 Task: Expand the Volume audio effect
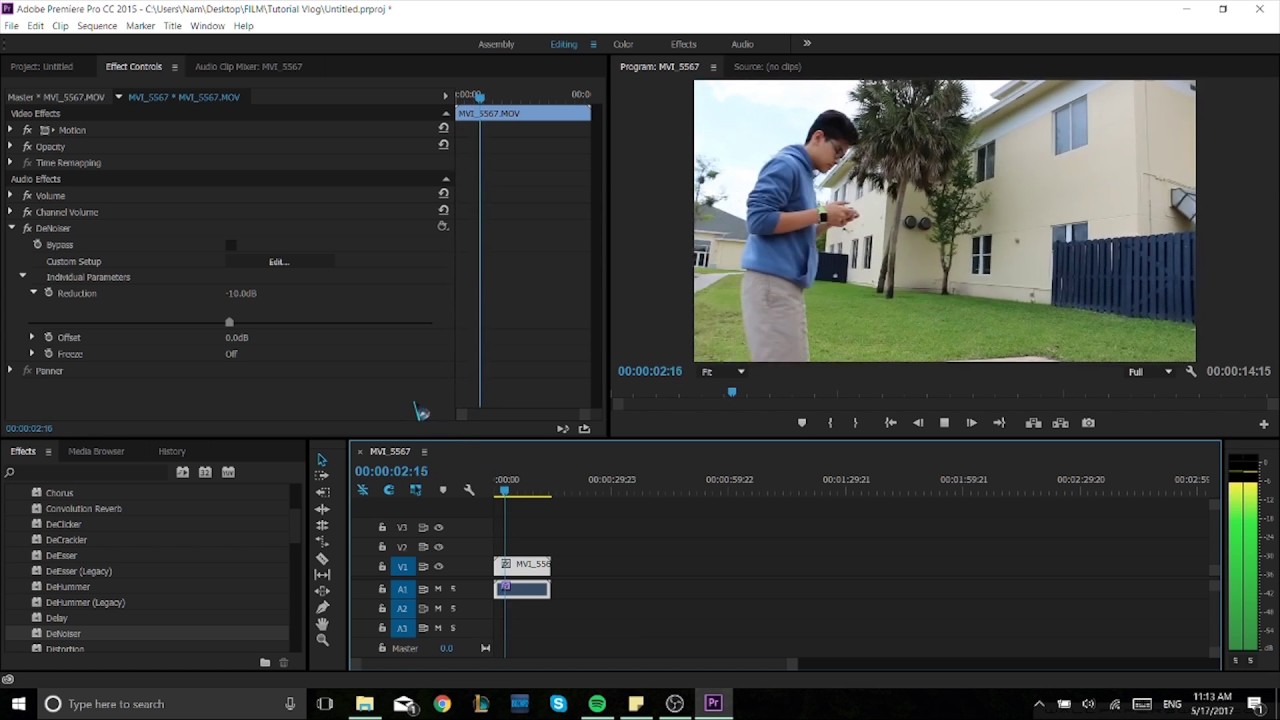pyautogui.click(x=10, y=196)
